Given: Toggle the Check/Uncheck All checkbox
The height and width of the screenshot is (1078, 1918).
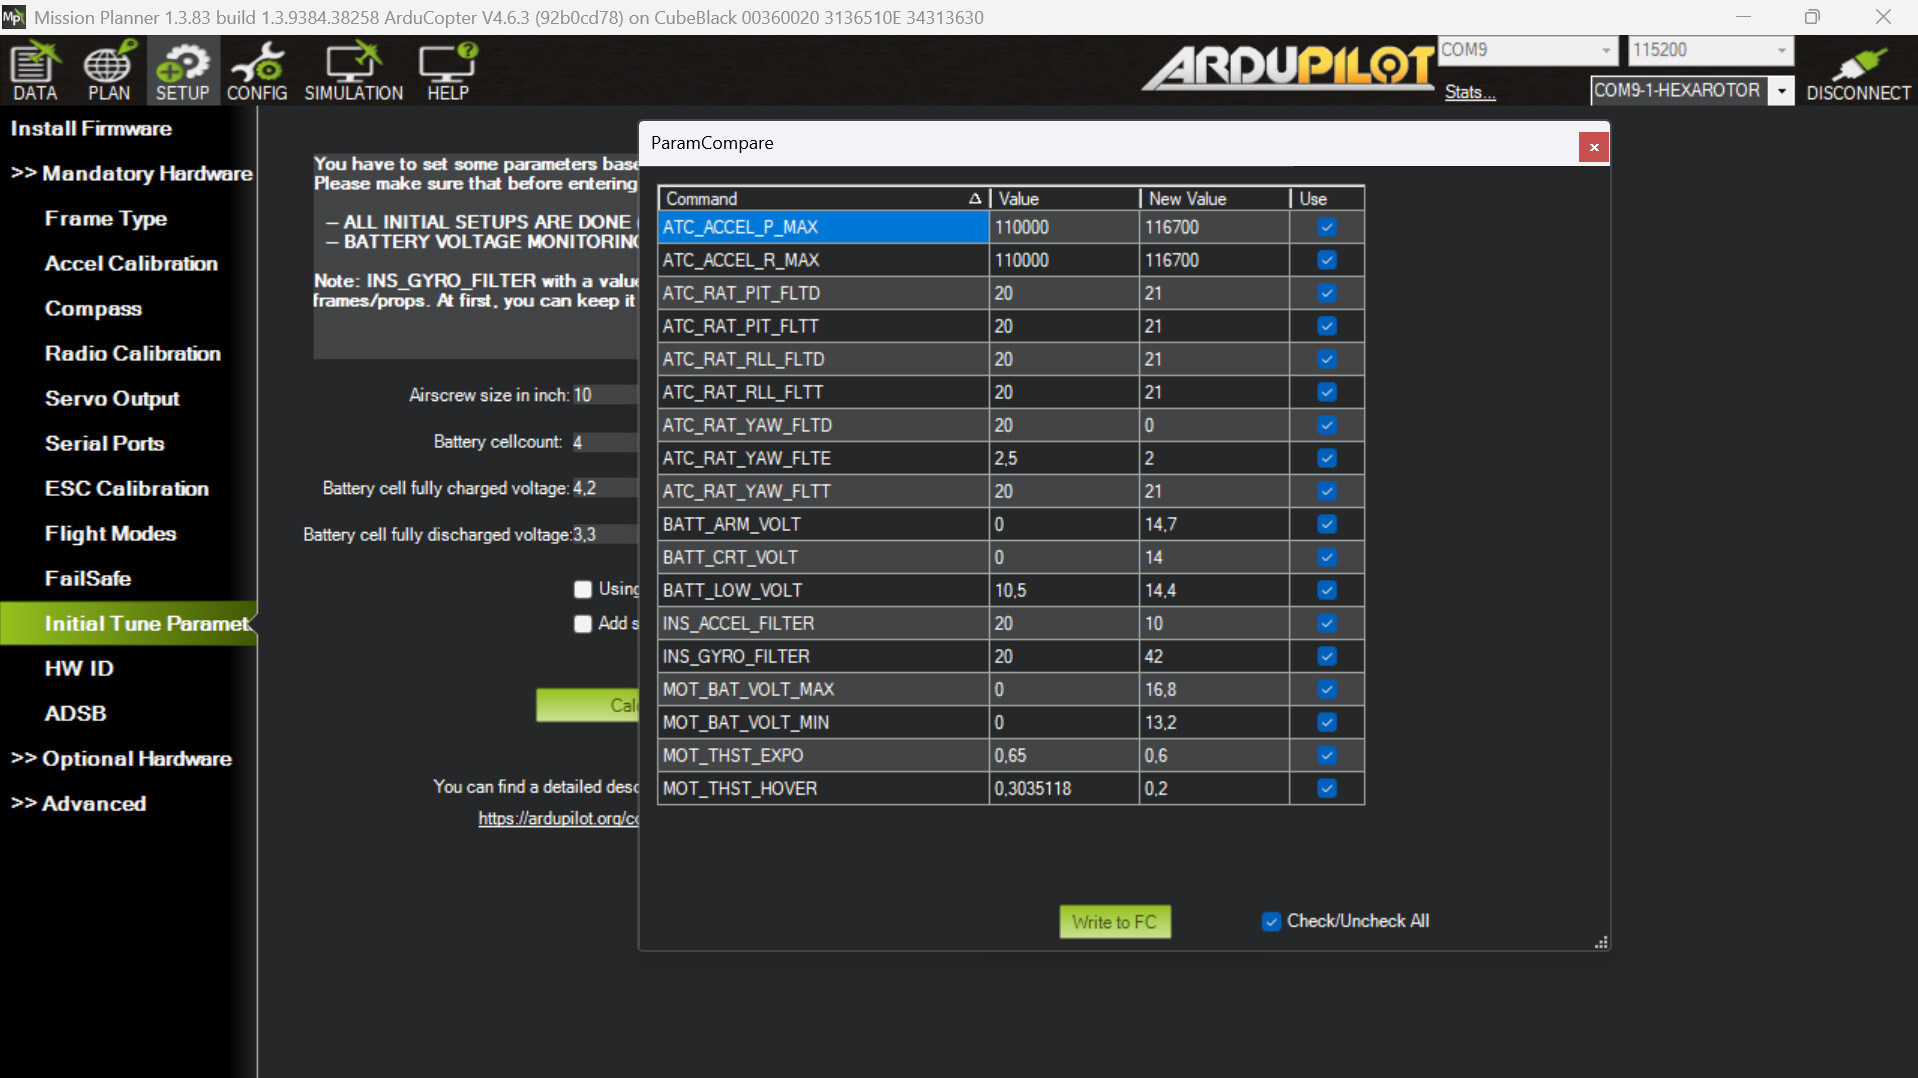Looking at the screenshot, I should [1271, 921].
